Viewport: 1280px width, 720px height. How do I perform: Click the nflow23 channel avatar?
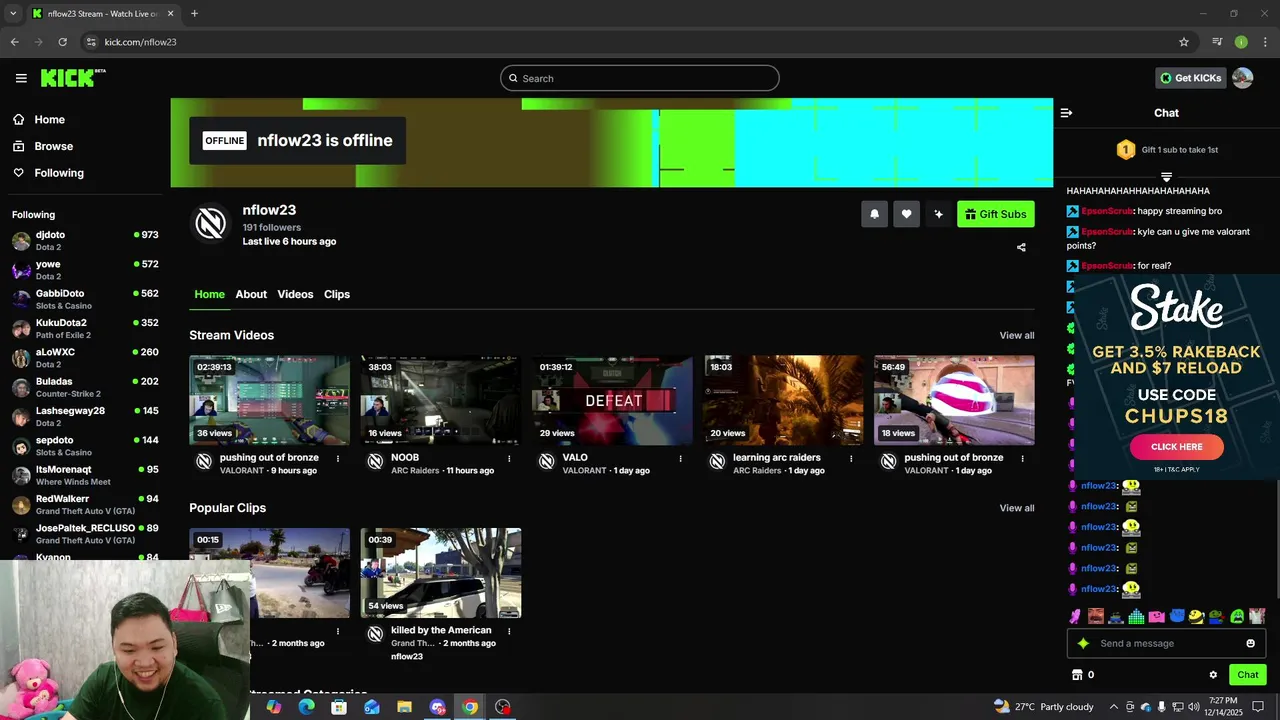tap(210, 223)
